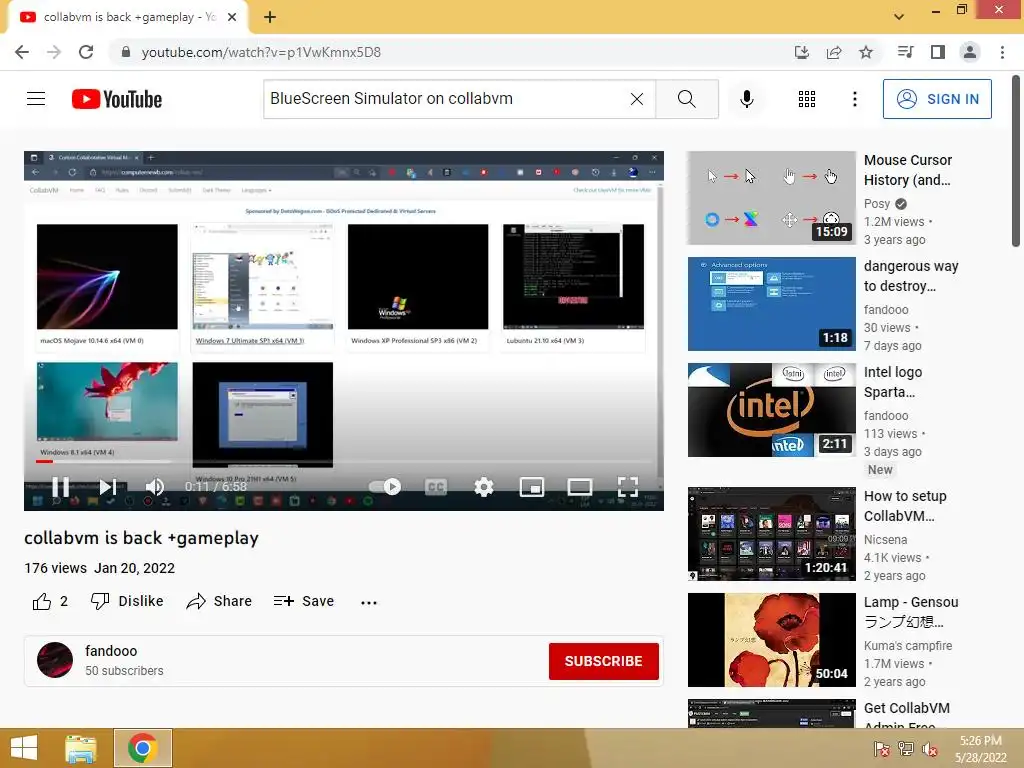1024x768 pixels.
Task: Open 'How to setup CollabVM' video title
Action: click(905, 505)
